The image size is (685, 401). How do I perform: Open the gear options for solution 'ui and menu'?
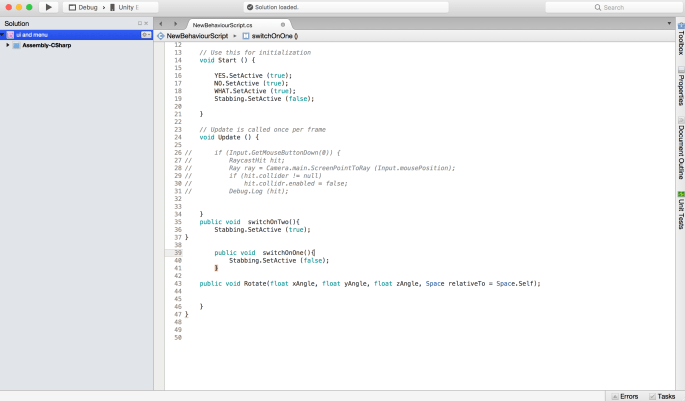146,35
